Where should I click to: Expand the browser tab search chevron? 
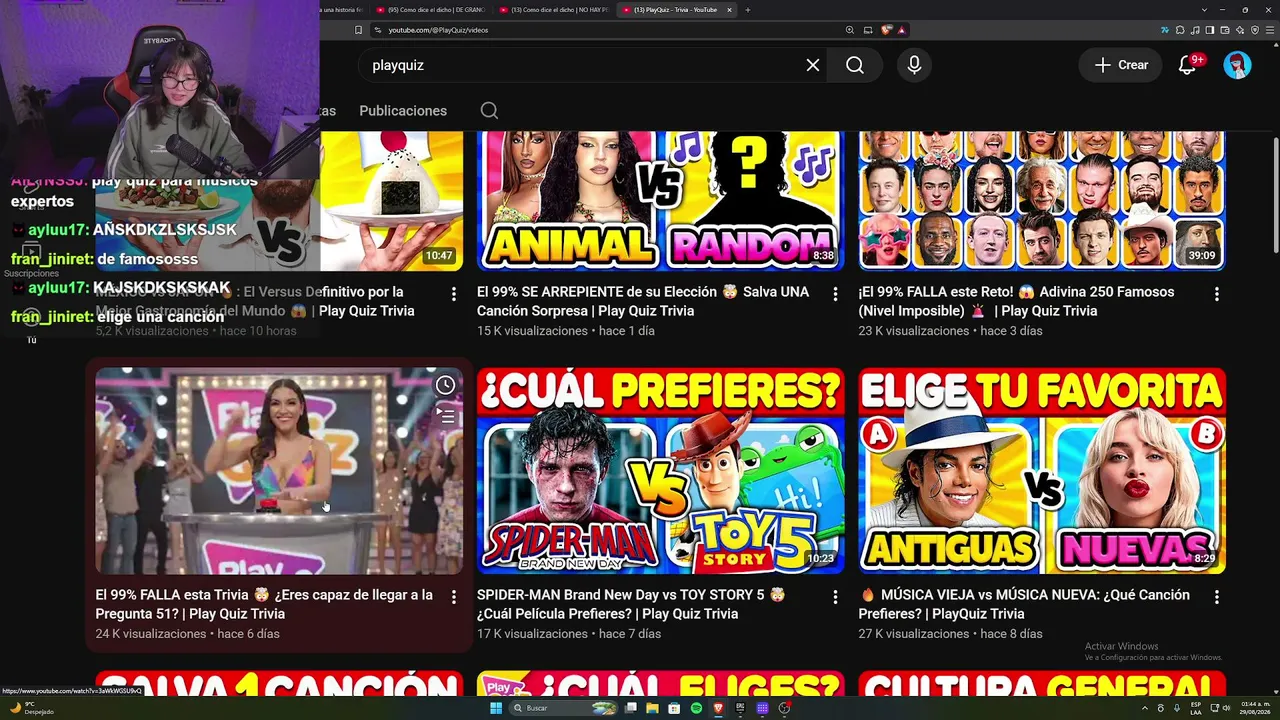tap(1204, 10)
